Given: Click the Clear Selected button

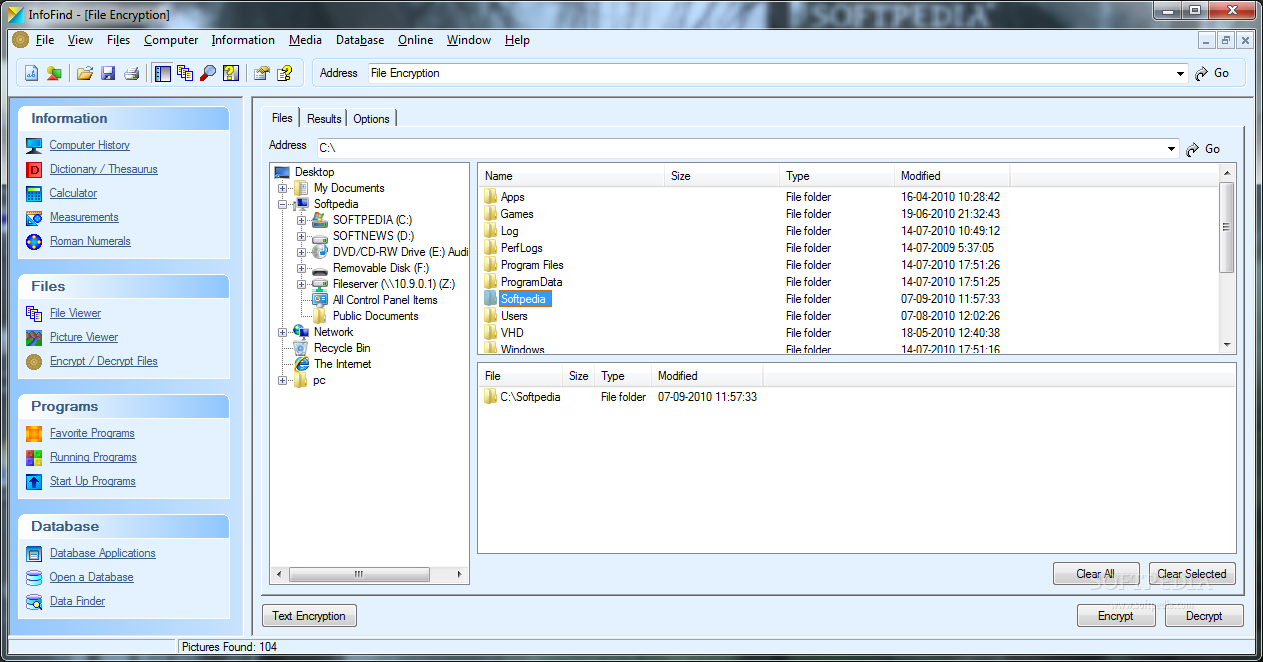Looking at the screenshot, I should pyautogui.click(x=1192, y=574).
